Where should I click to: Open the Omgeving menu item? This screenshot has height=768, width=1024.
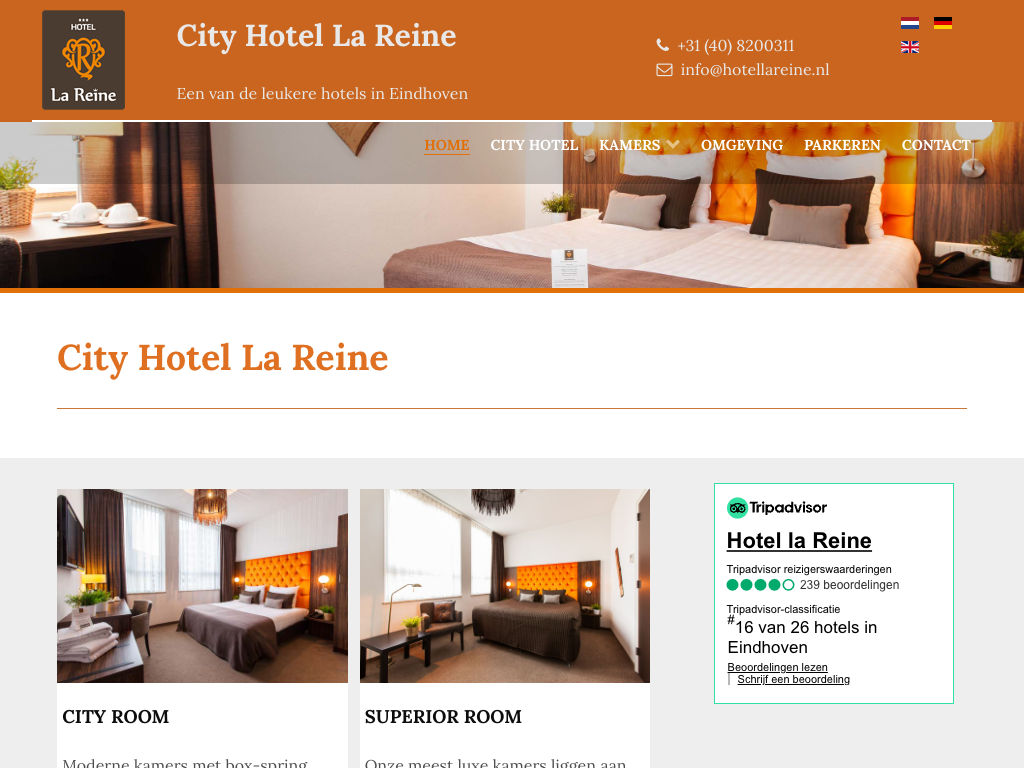coord(742,145)
